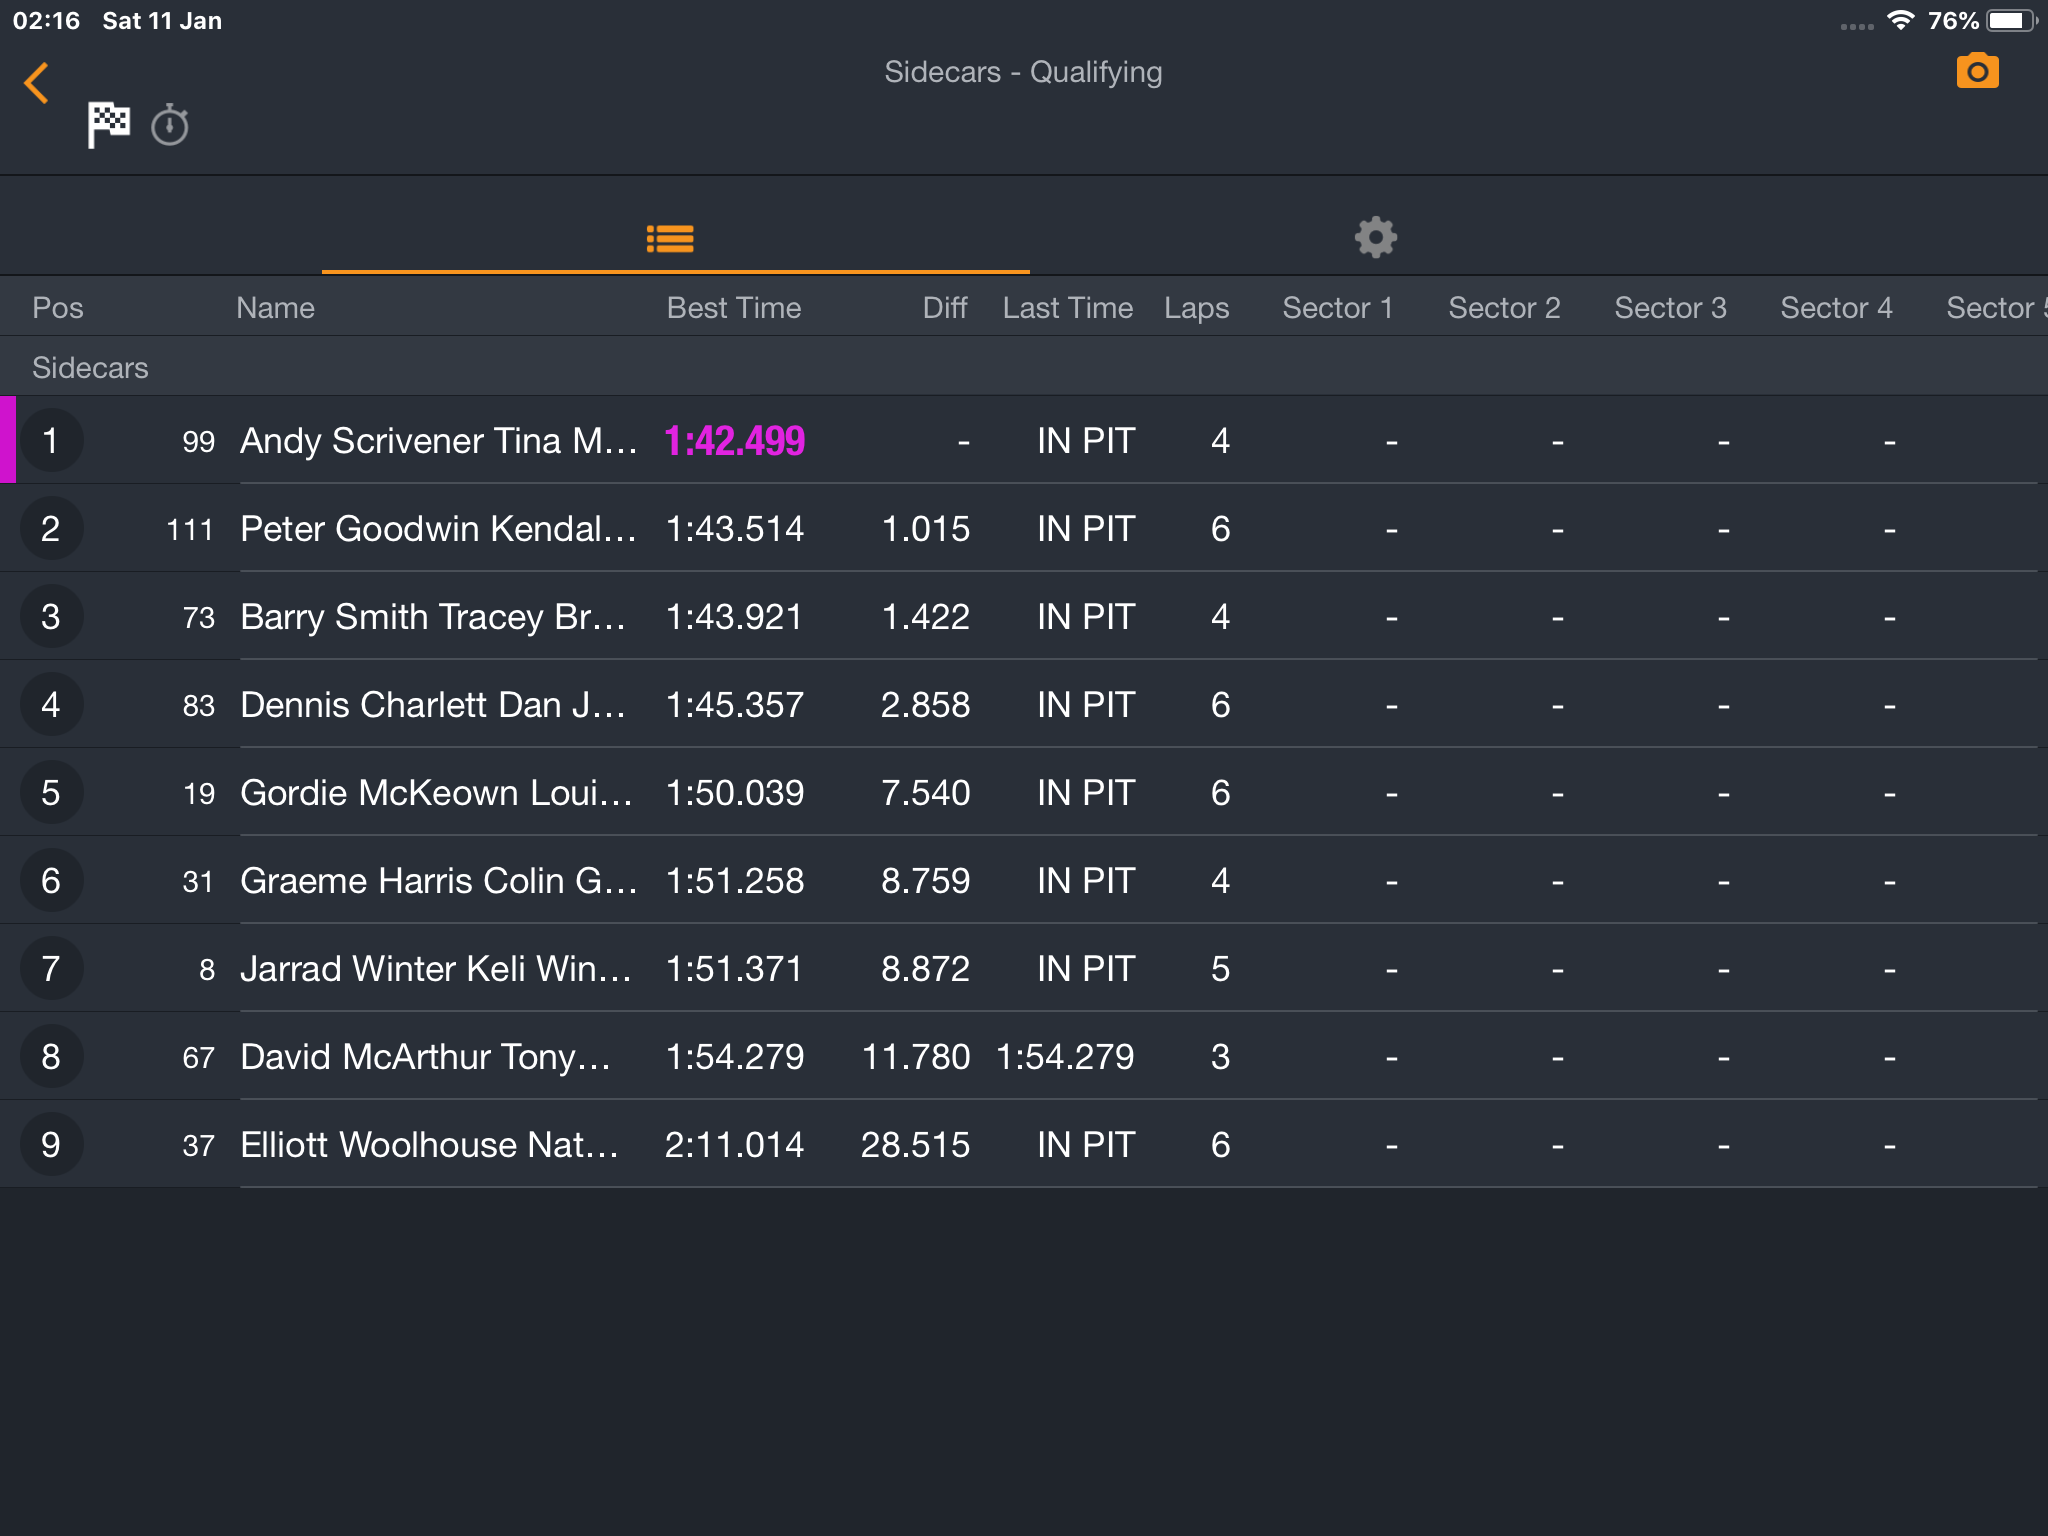2048x1536 pixels.
Task: Open the stopwatch timer view
Action: [170, 125]
